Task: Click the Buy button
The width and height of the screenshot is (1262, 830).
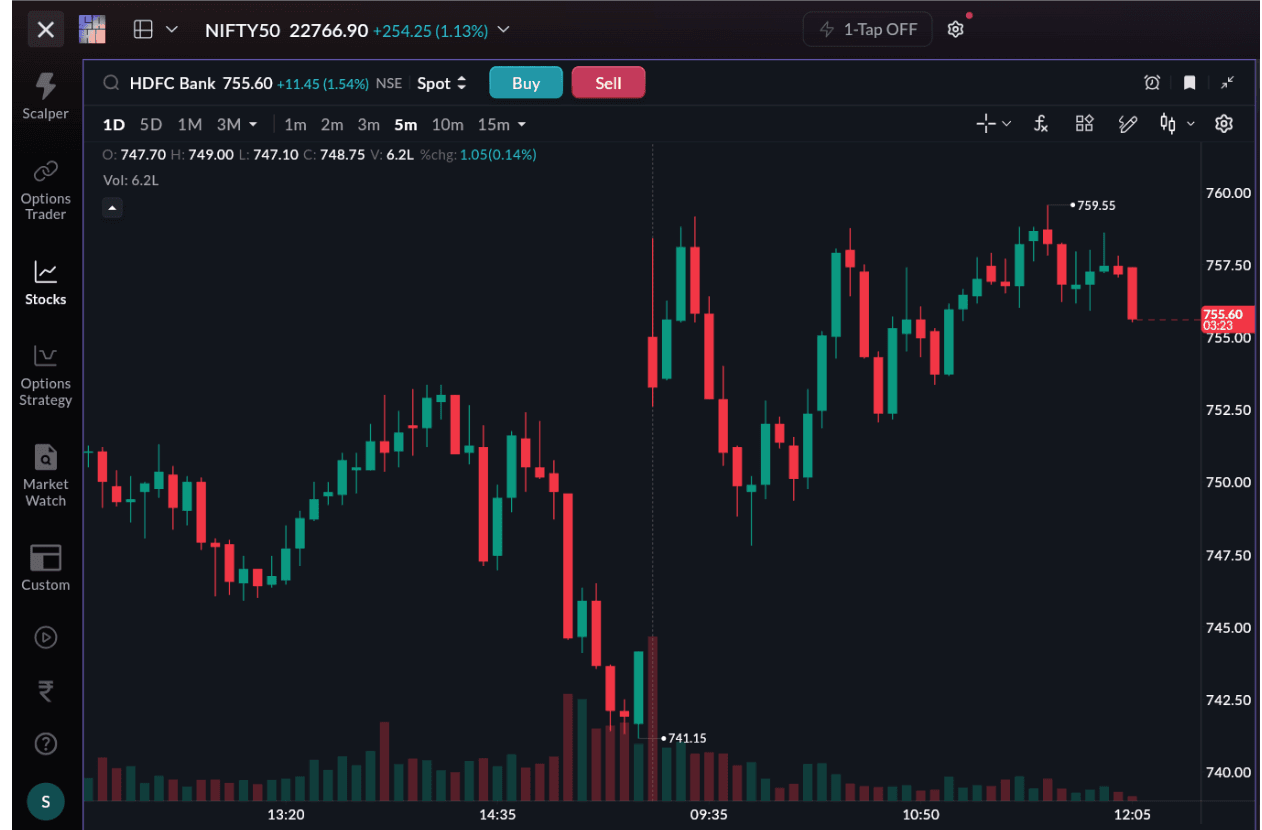Action: pyautogui.click(x=526, y=83)
